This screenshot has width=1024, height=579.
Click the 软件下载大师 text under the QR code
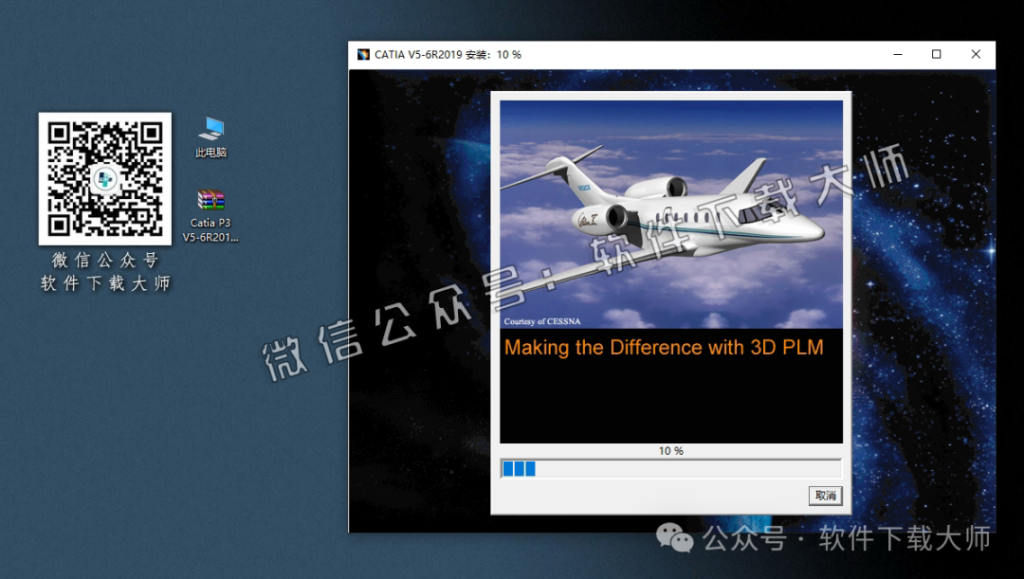click(103, 282)
